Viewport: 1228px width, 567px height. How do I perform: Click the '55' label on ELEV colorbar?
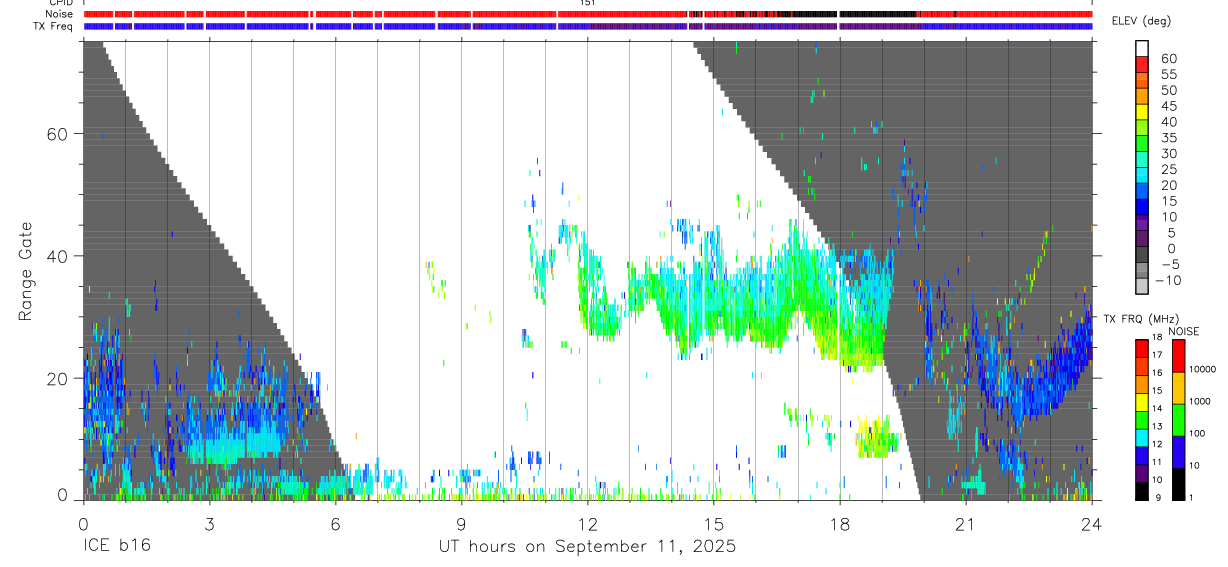1168,75
